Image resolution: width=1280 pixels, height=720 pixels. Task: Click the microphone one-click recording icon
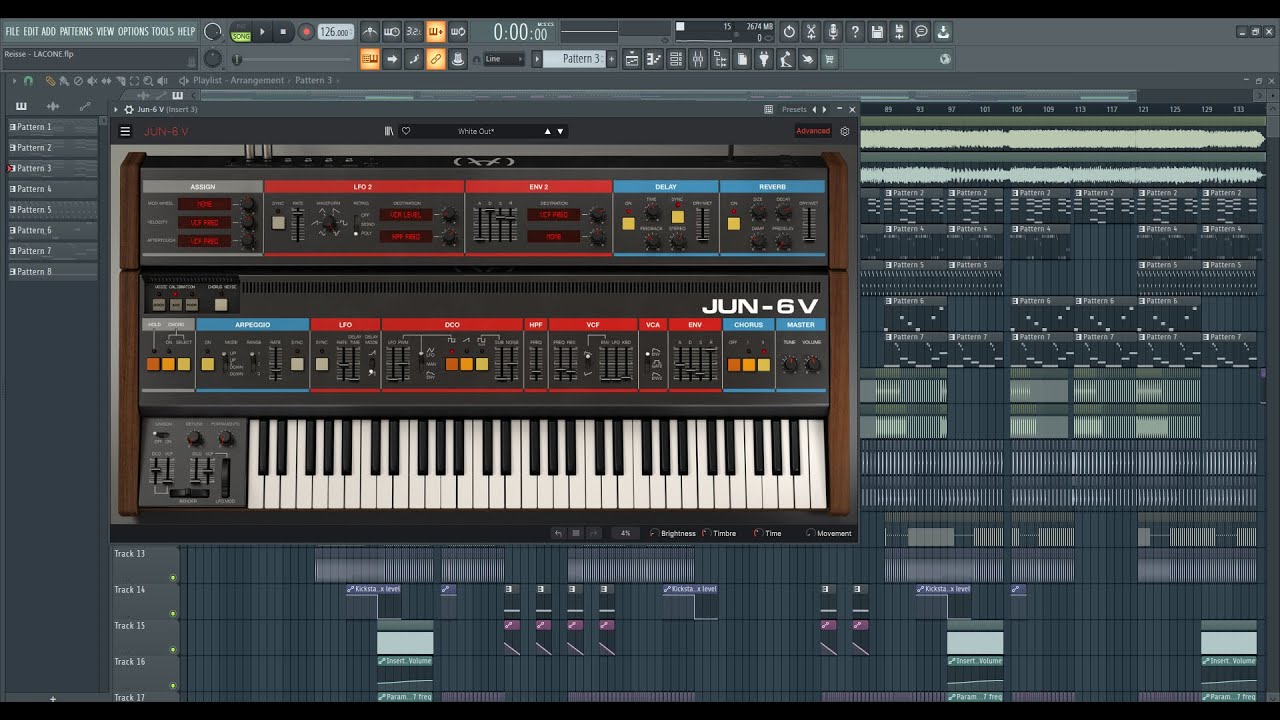pyautogui.click(x=833, y=32)
